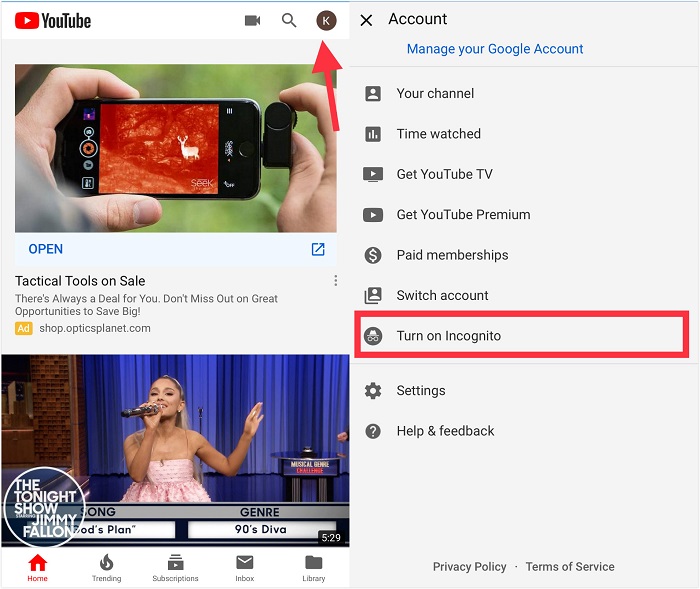
Task: Turn on Incognito mode
Action: 521,335
